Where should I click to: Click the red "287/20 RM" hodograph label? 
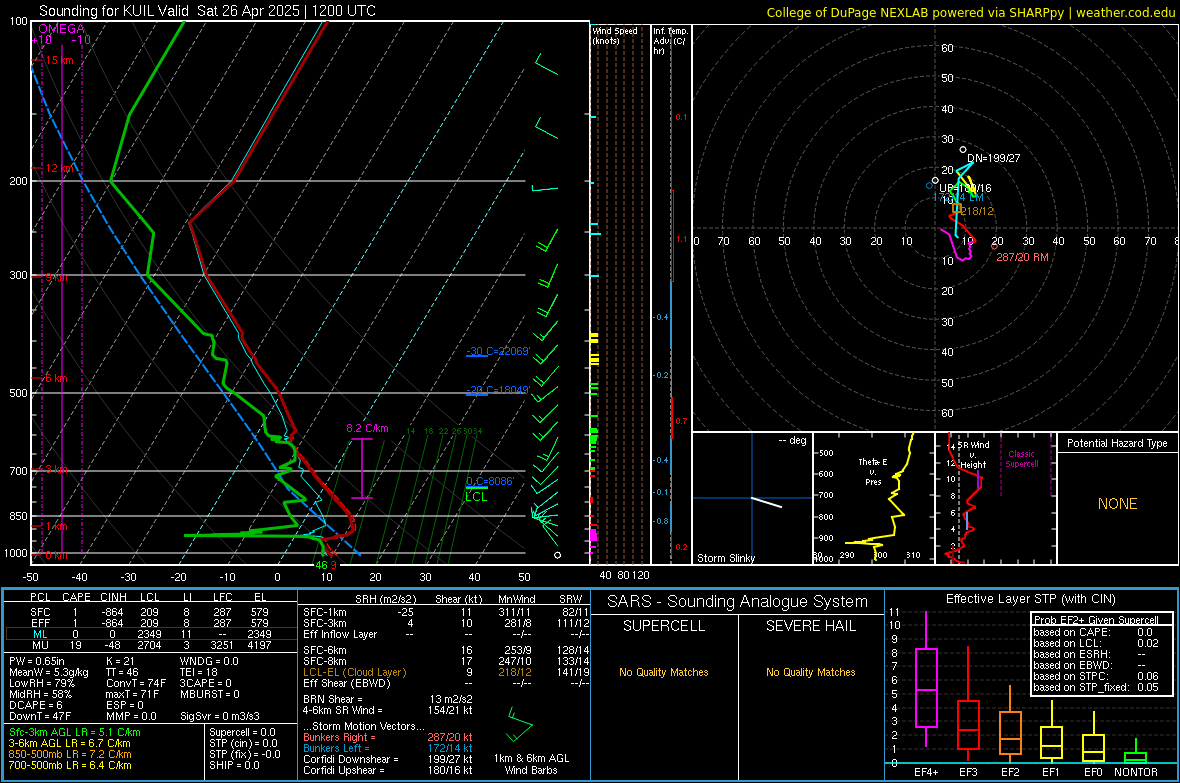point(1022,257)
